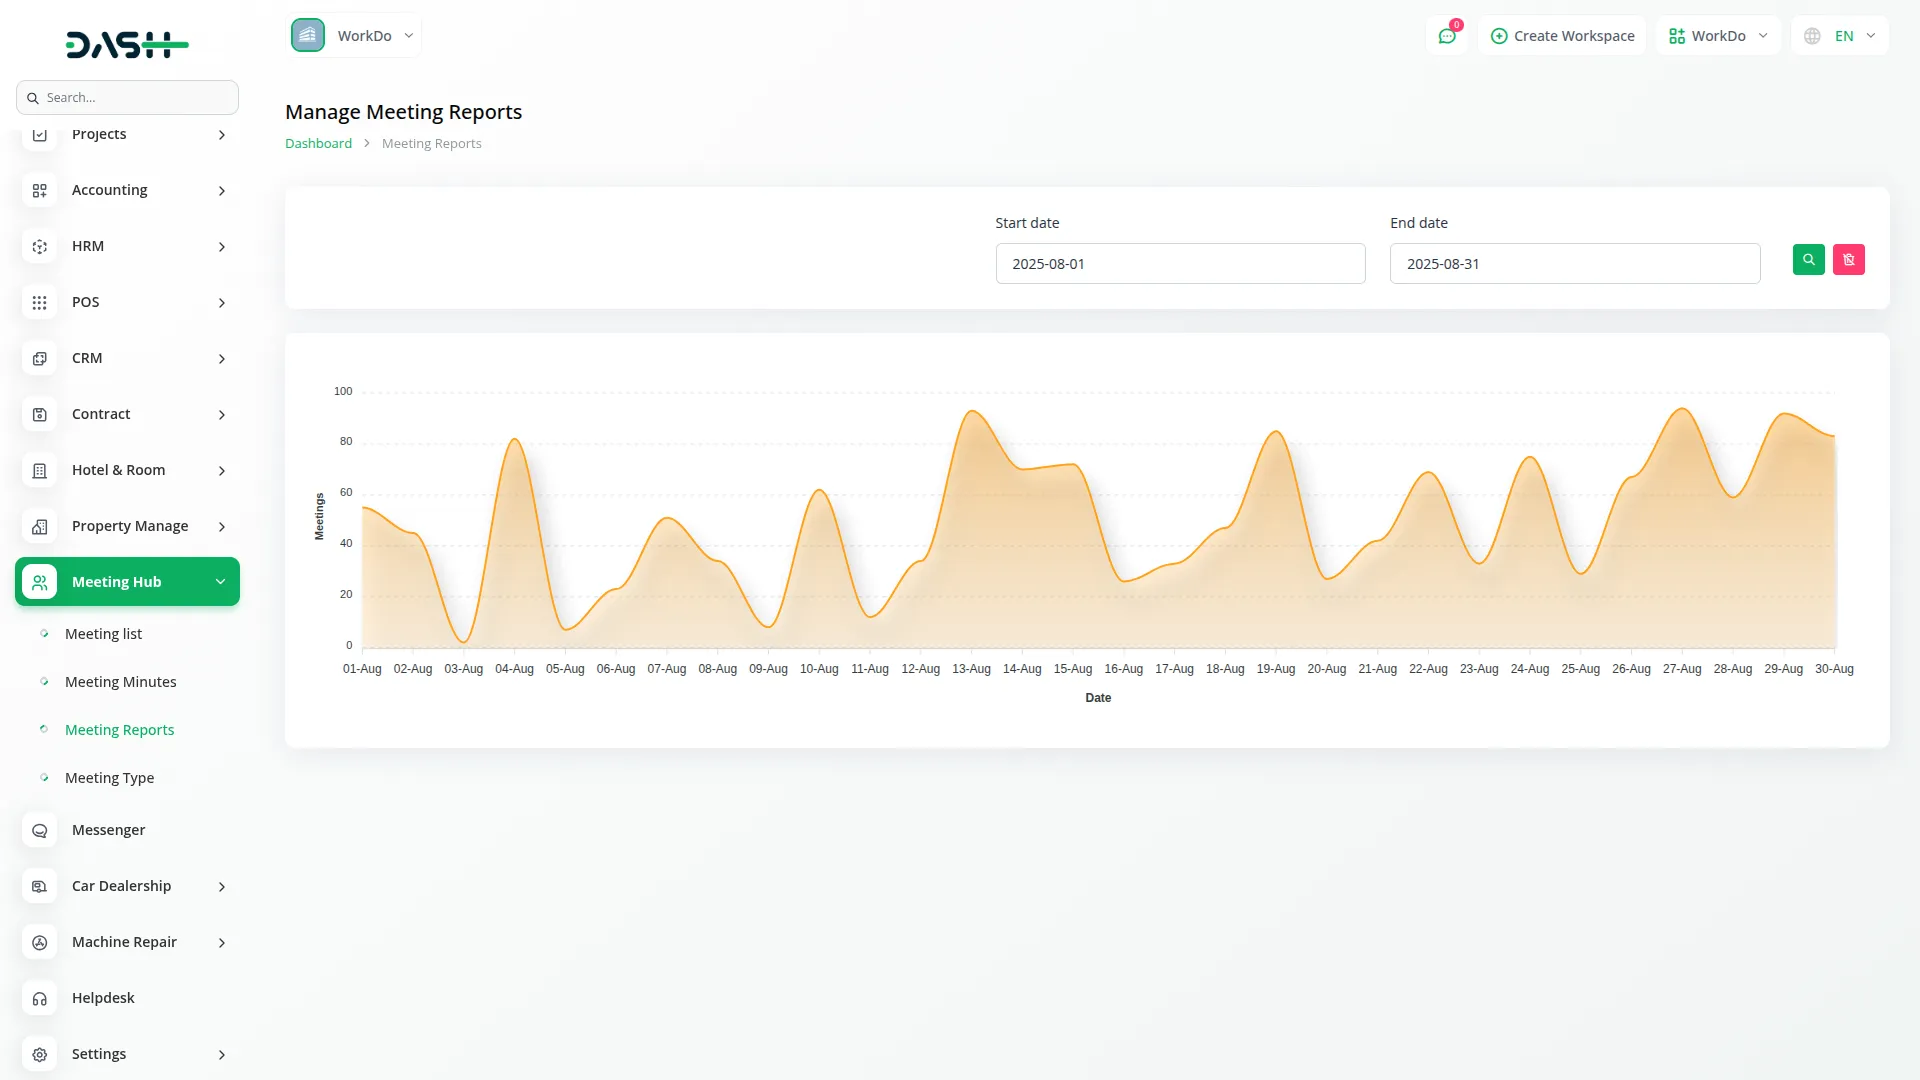The image size is (1920, 1080).
Task: Click the green search filter icon
Action: 1808,260
